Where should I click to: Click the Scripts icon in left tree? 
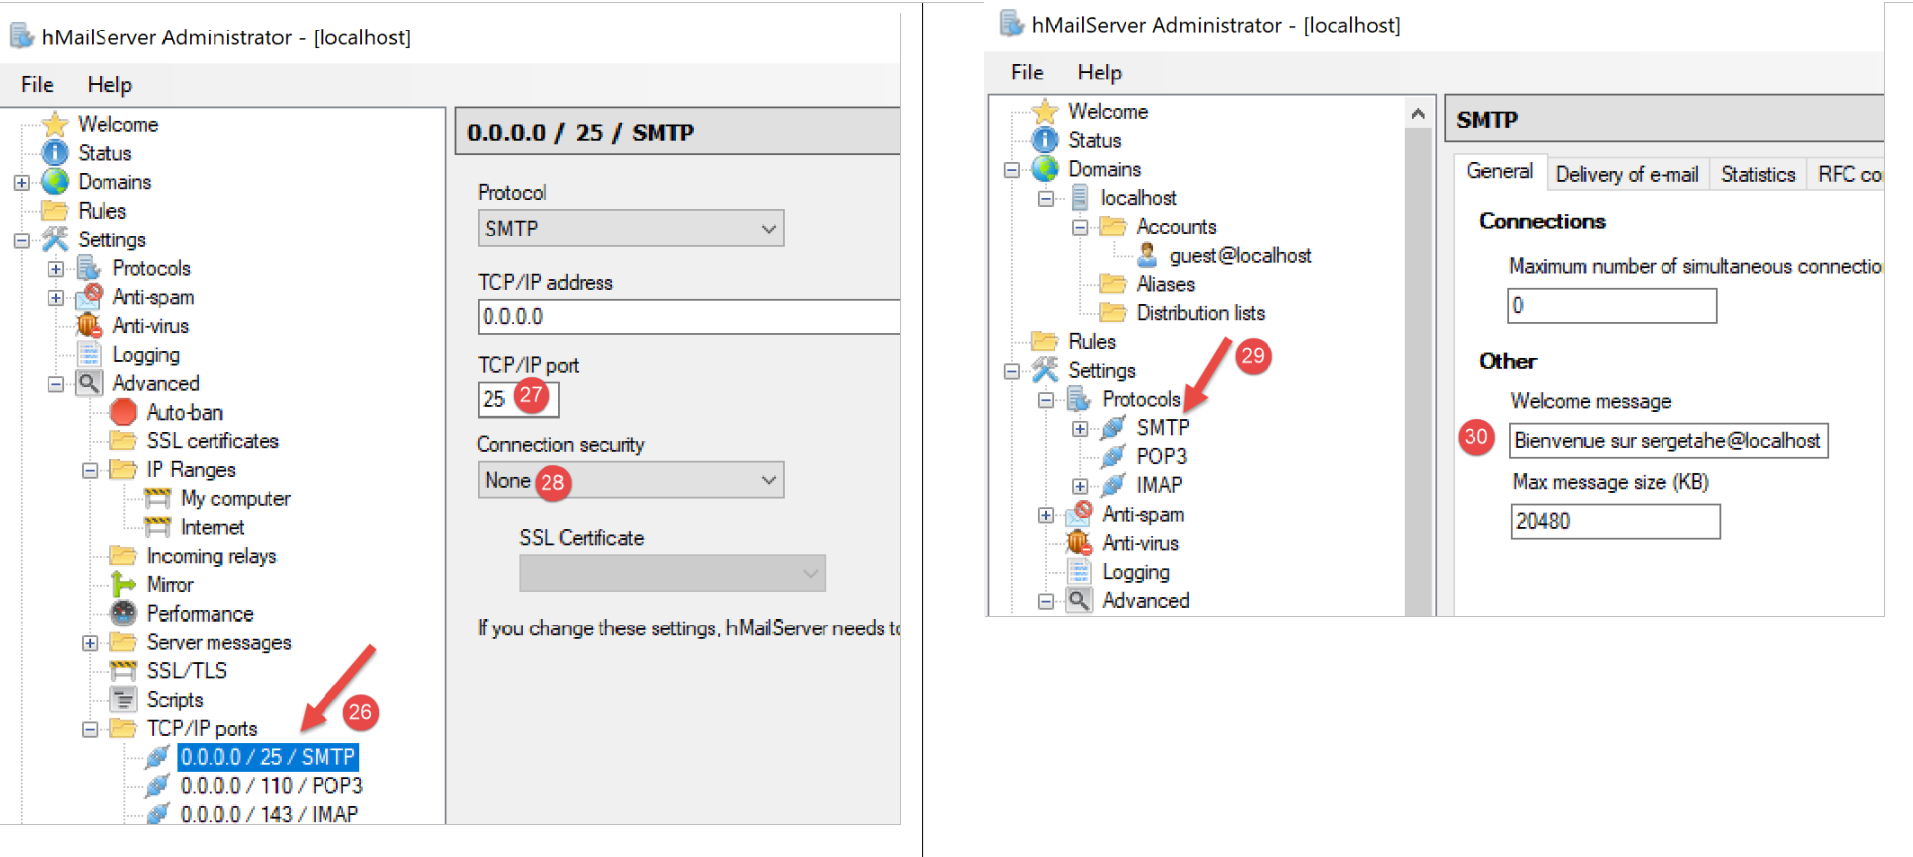tap(123, 700)
